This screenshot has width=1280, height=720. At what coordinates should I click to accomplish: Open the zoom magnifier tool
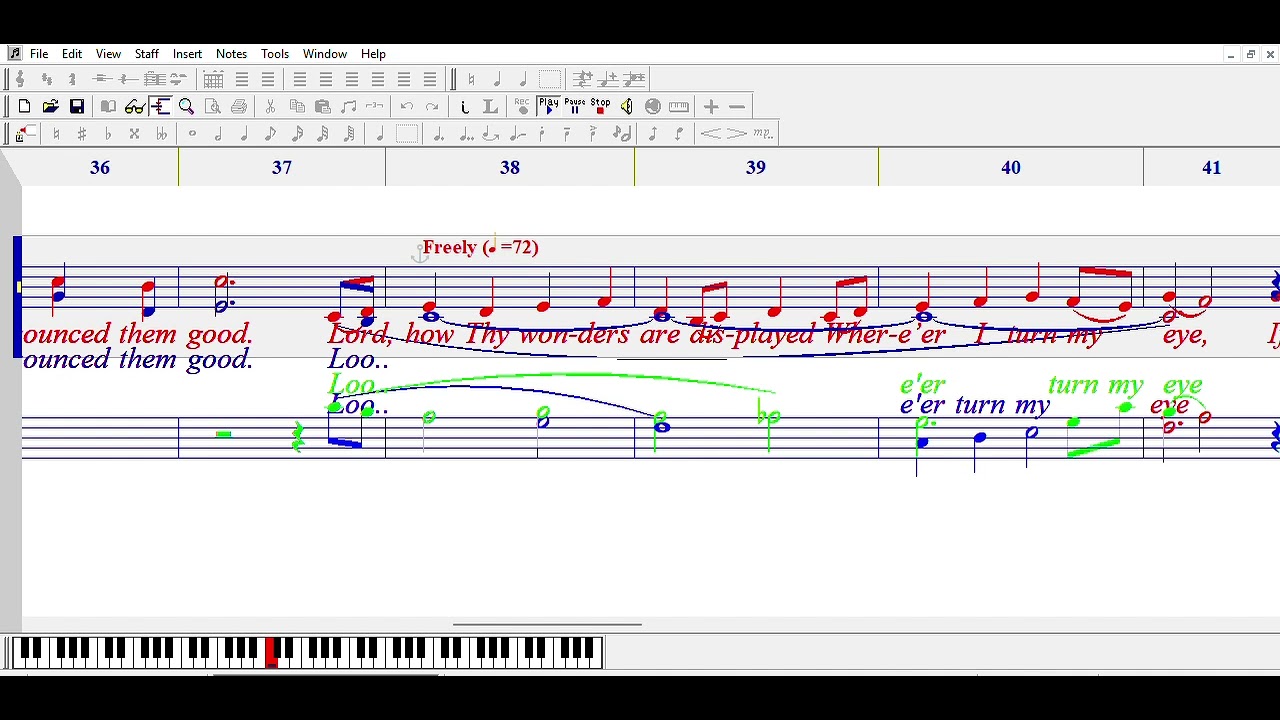click(186, 106)
